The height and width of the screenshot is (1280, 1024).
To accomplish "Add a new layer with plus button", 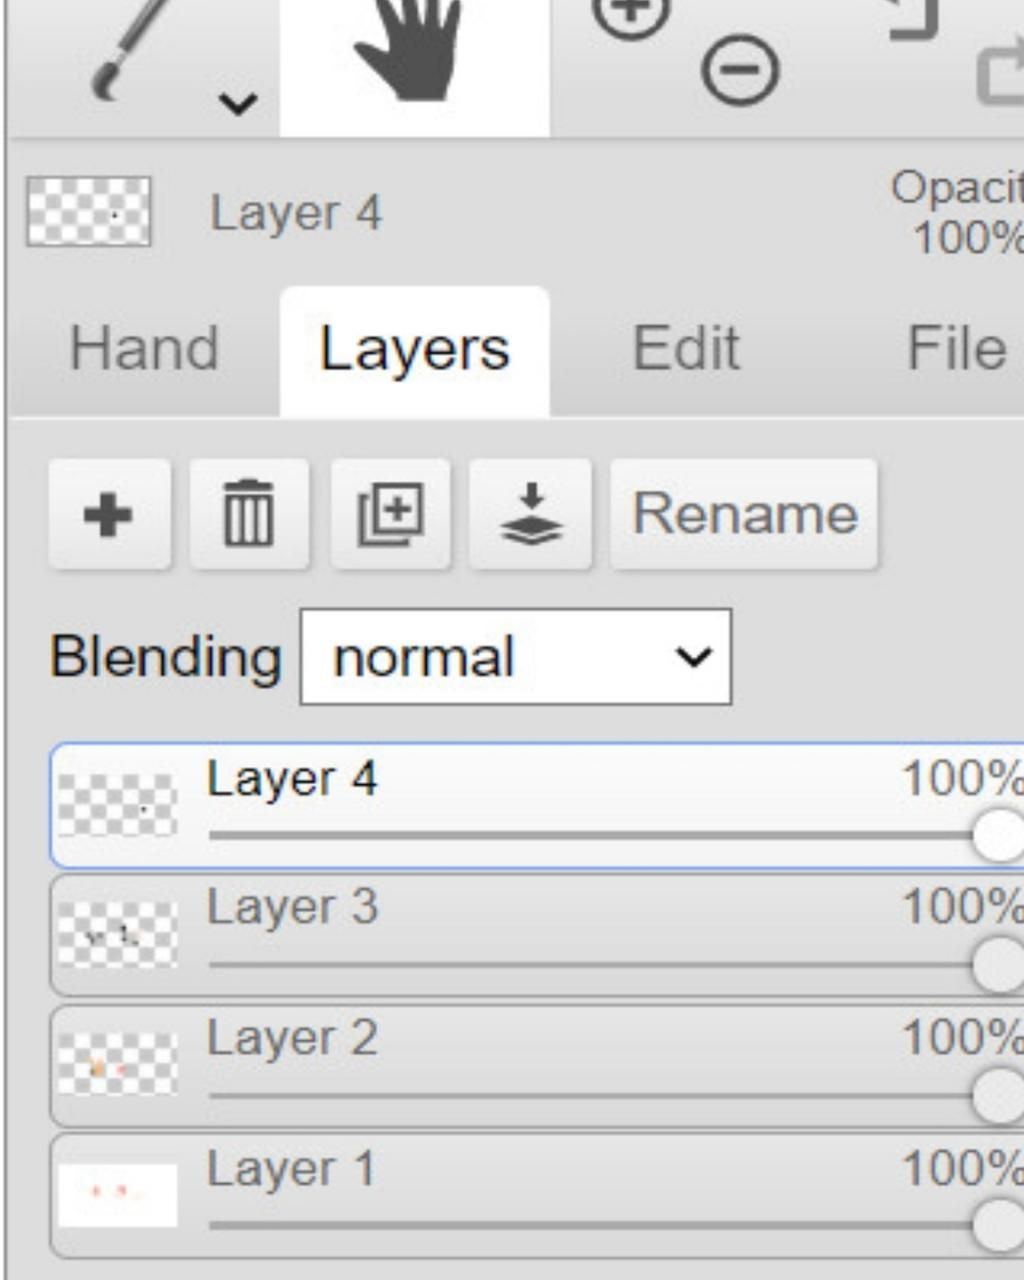I will tap(109, 515).
